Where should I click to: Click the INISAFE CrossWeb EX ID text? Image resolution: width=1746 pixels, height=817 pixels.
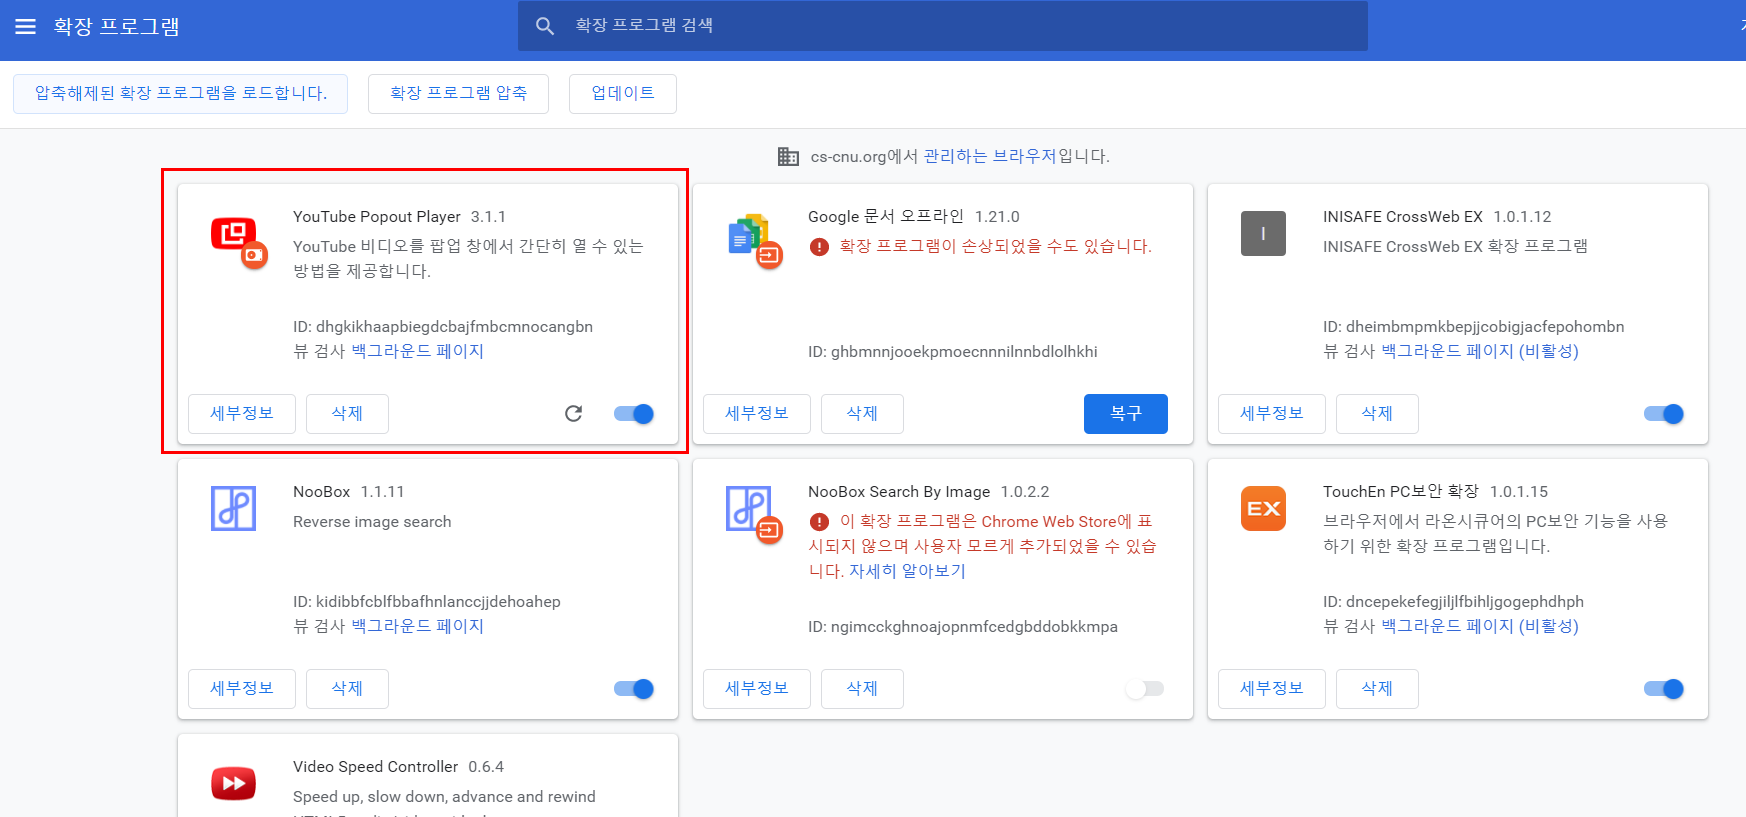pyautogui.click(x=1473, y=327)
